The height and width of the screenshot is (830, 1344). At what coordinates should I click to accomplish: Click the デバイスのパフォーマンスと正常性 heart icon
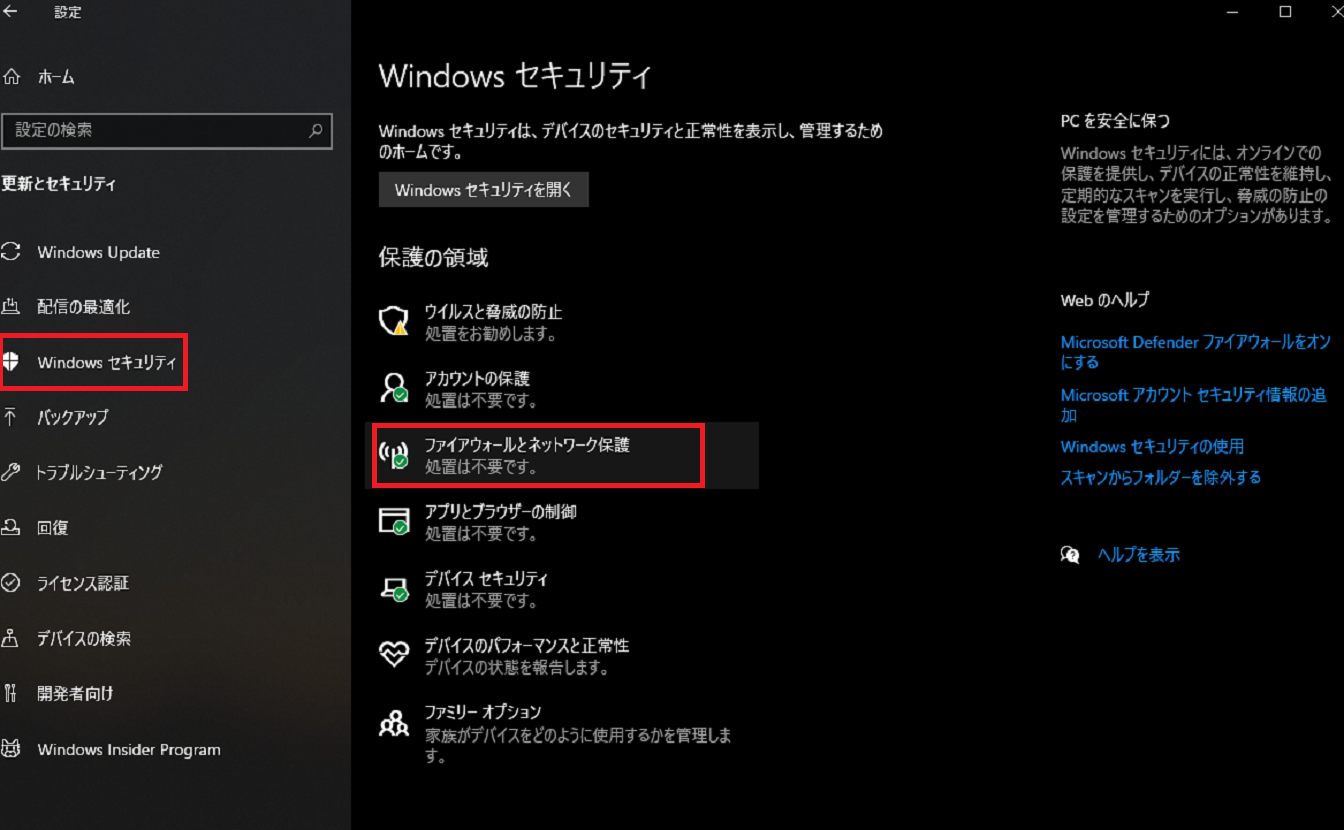pyautogui.click(x=393, y=655)
